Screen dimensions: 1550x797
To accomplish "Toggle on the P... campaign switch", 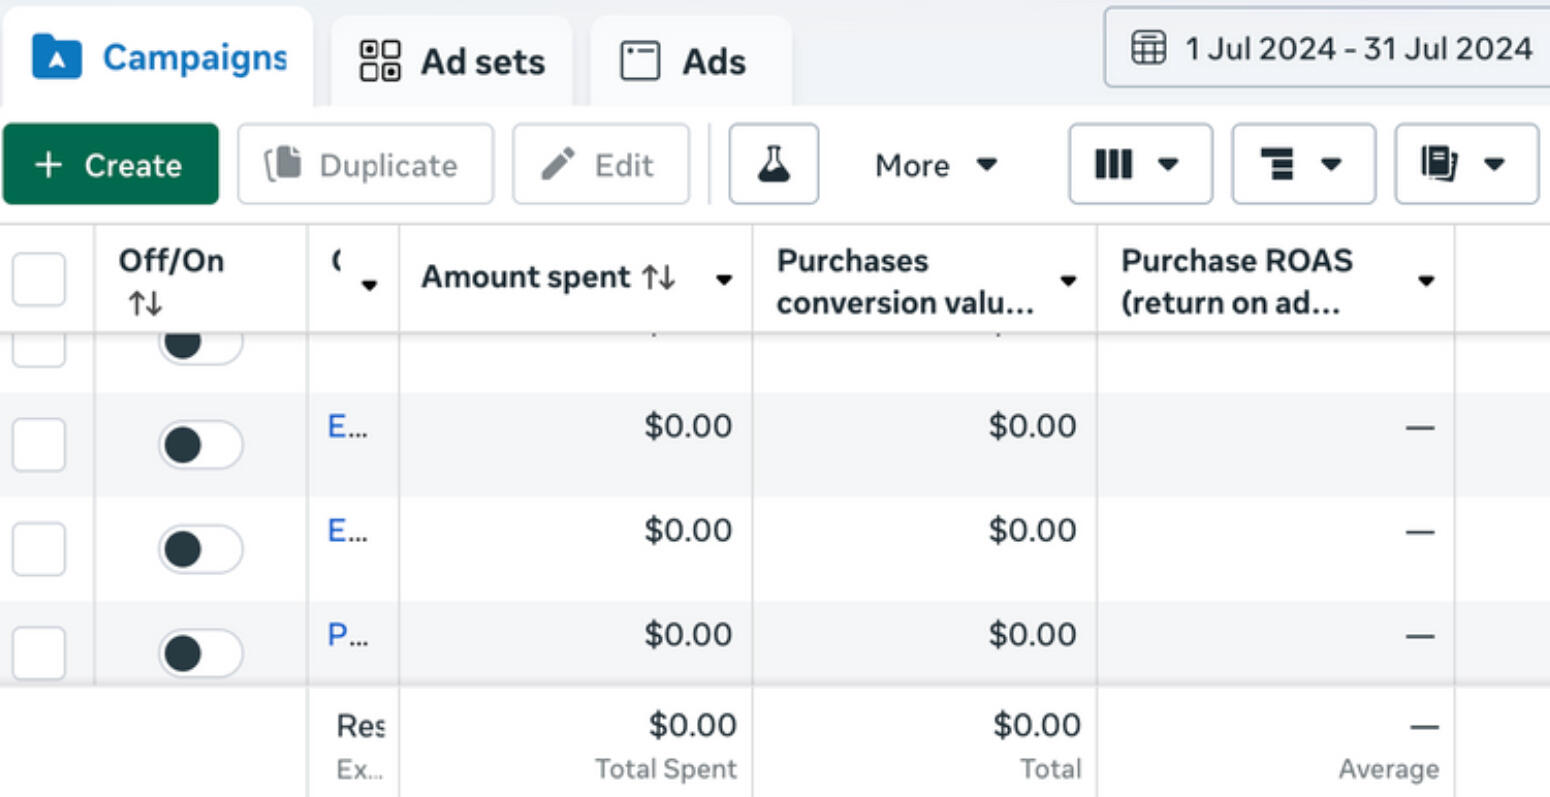I will [x=200, y=653].
